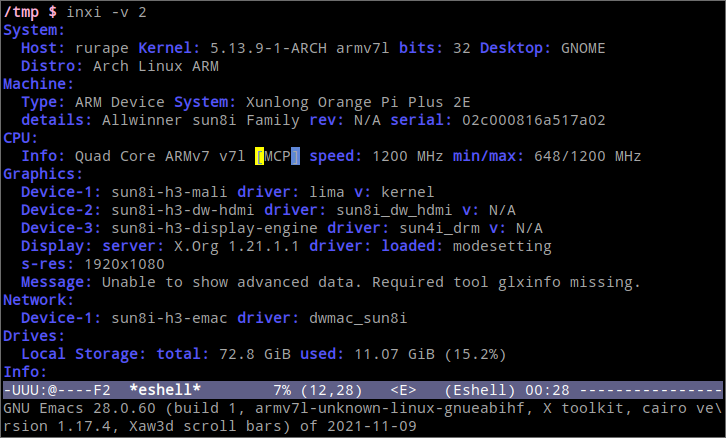Screen dimensions: 726x438
Task: Click the 'modesetting' loaded driver
Action: click(x=502, y=246)
